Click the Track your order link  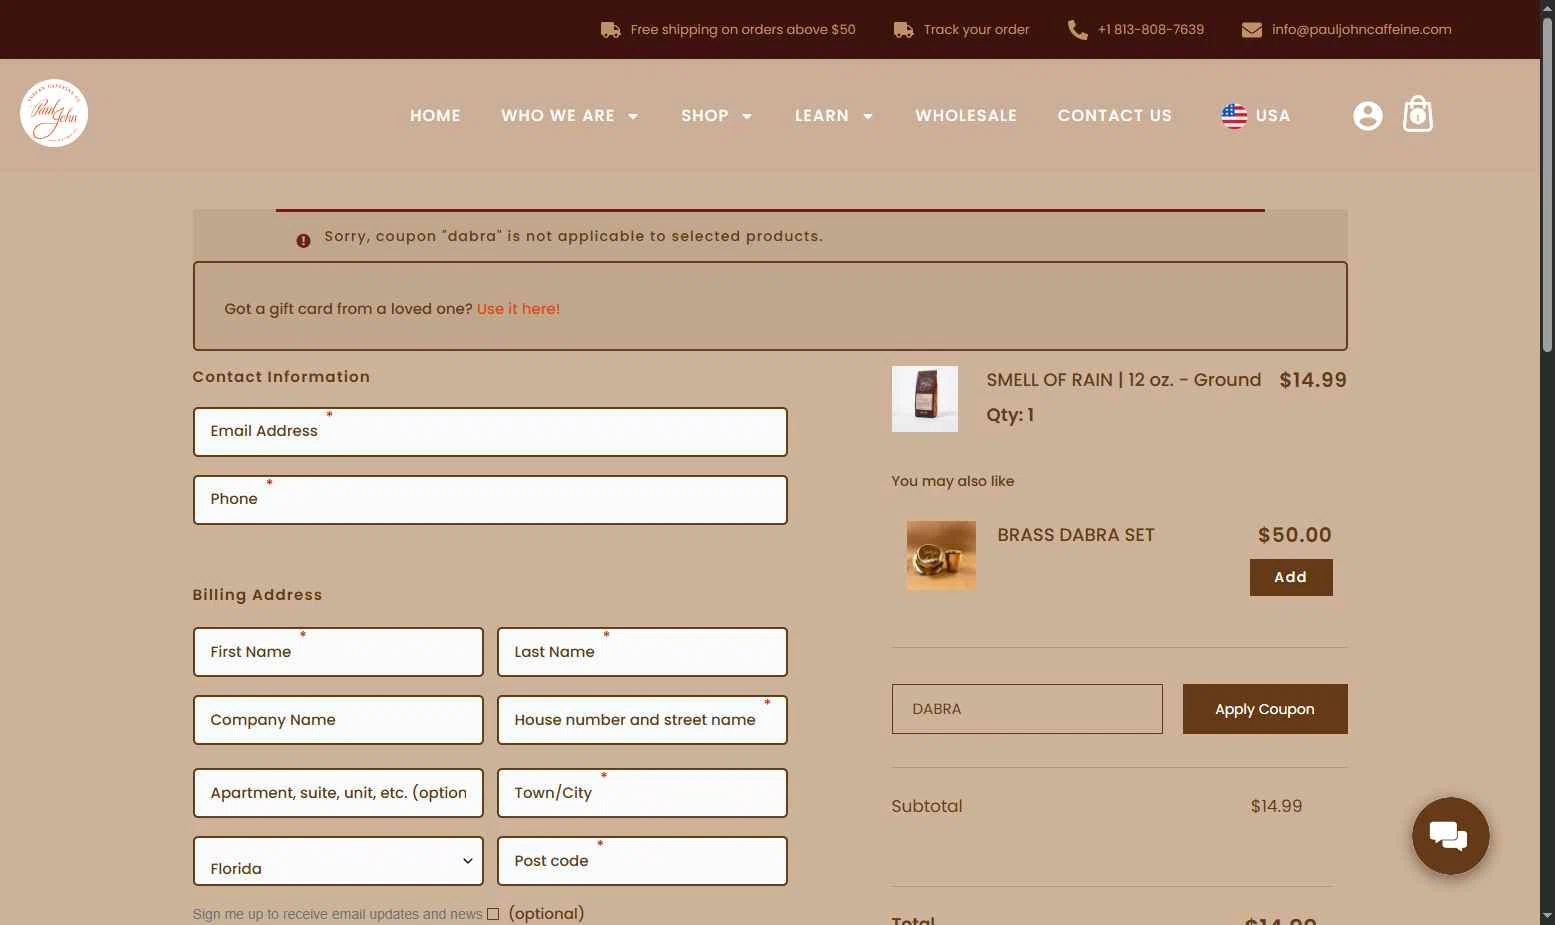976,30
